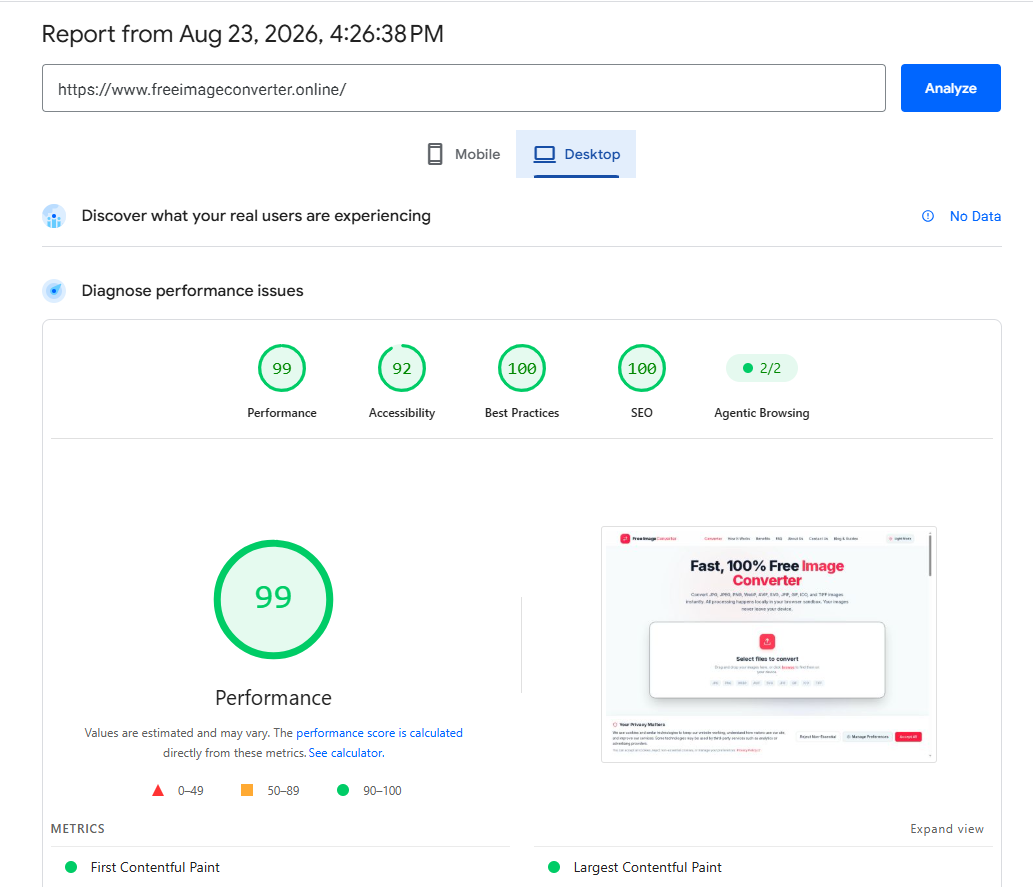Click the large 99 performance gauge

coord(273,599)
